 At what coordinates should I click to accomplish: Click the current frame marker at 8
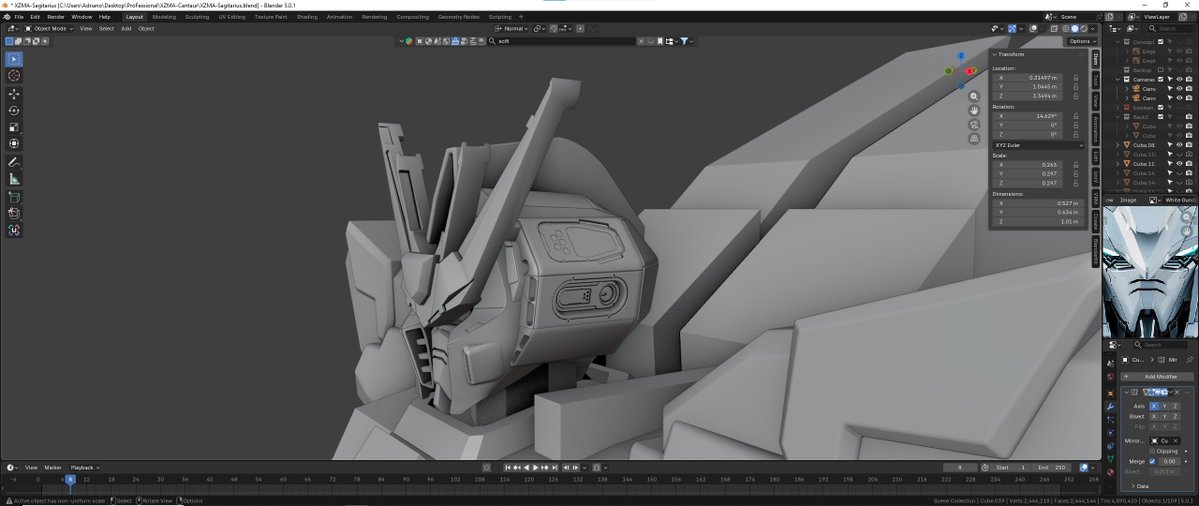(x=70, y=478)
